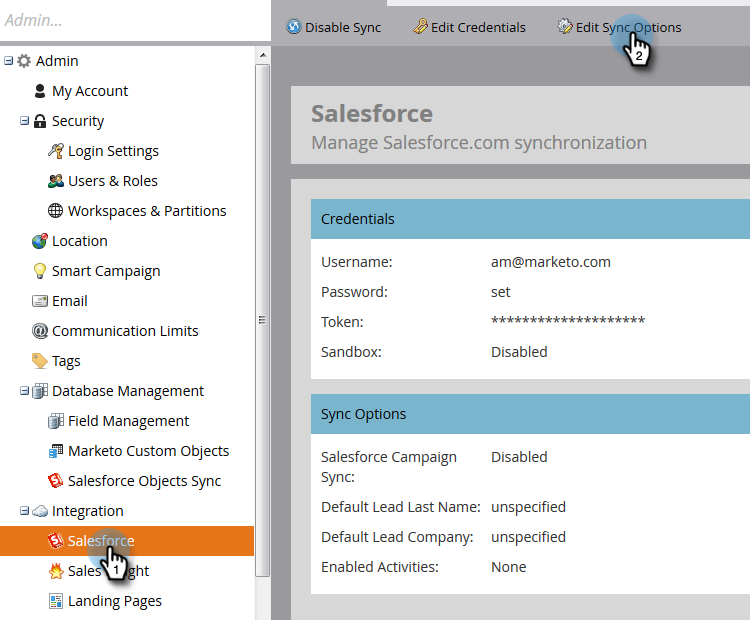Collapse the Integration tree node
This screenshot has height=620, width=750.
coord(24,511)
